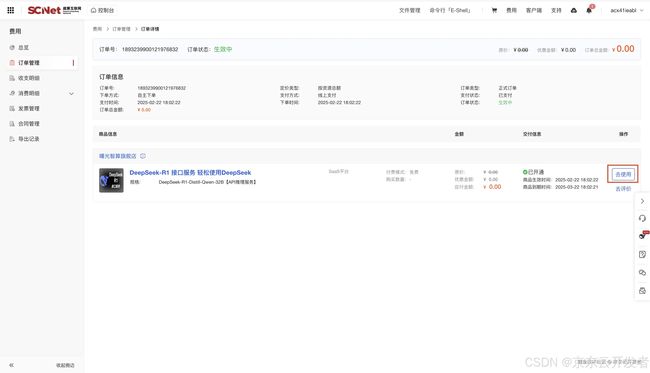Image resolution: width=650 pixels, height=373 pixels.
Task: Open the DeepSeek-R1 product thumbnail
Action: click(111, 180)
